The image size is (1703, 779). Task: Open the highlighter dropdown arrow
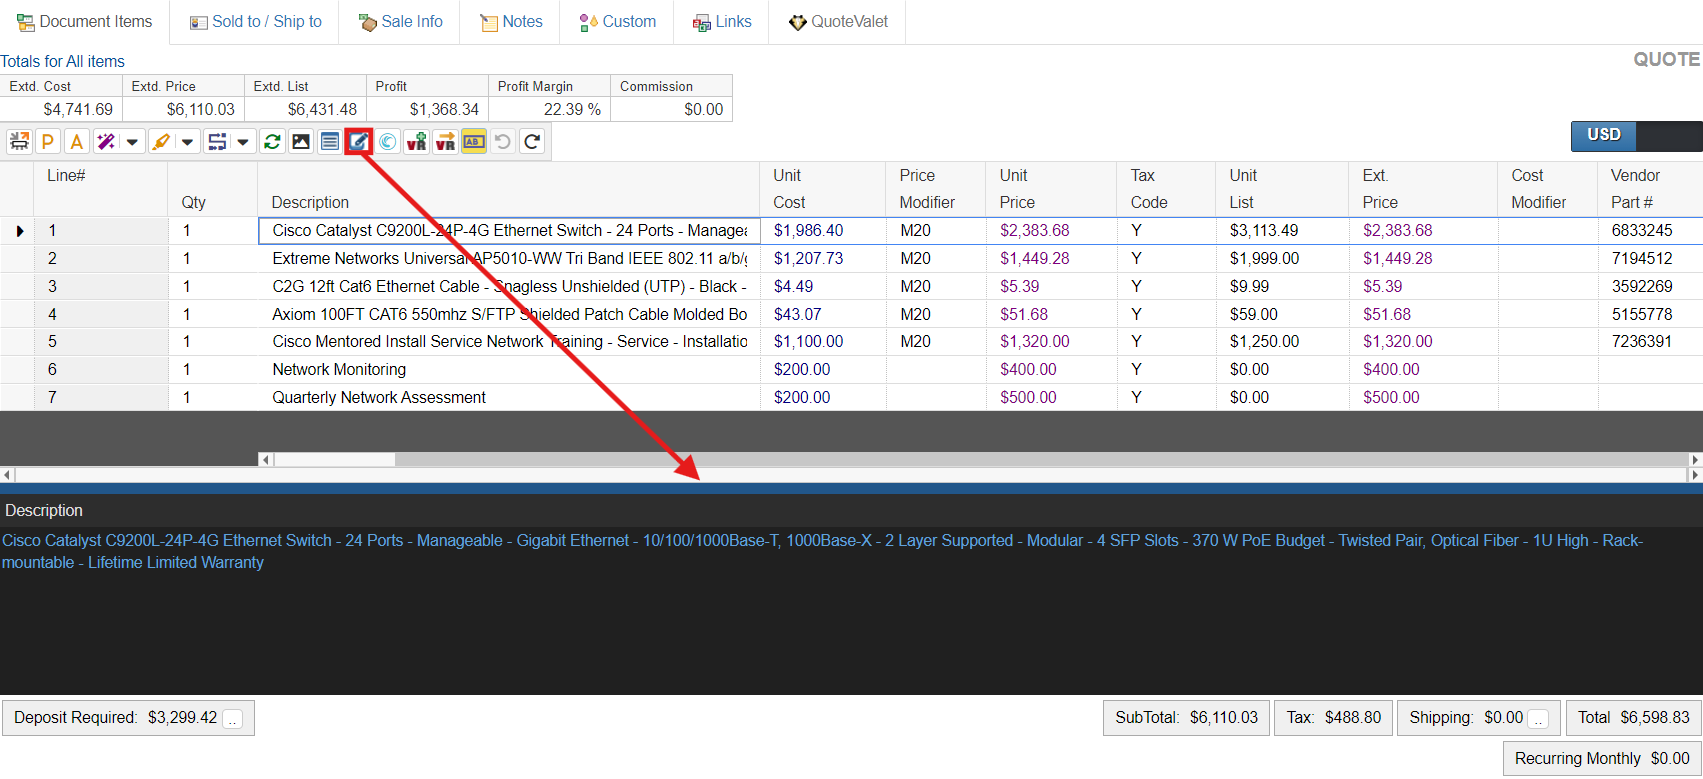tap(187, 142)
